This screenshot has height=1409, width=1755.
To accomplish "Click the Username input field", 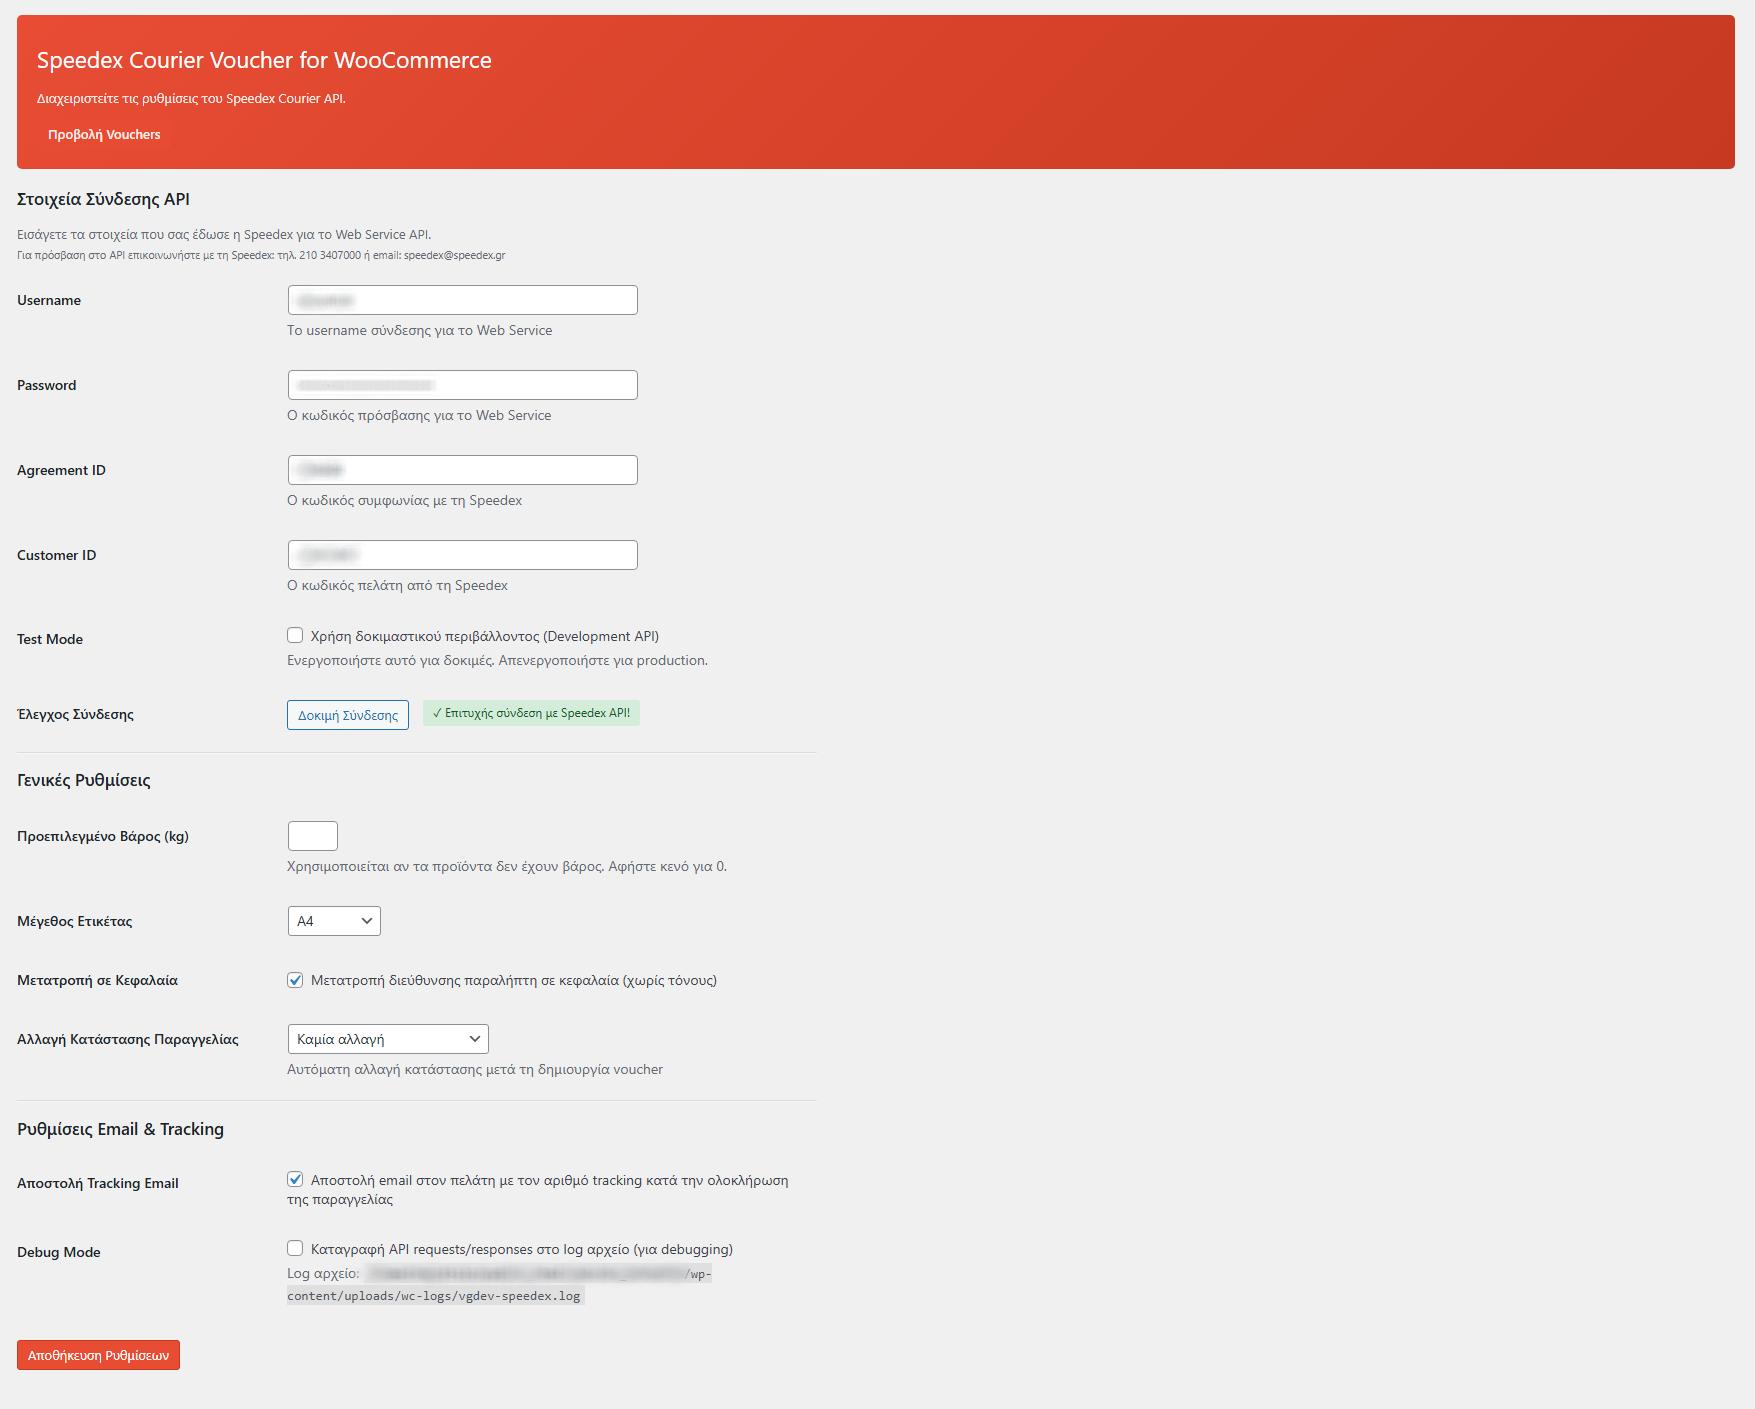I will coord(462,300).
